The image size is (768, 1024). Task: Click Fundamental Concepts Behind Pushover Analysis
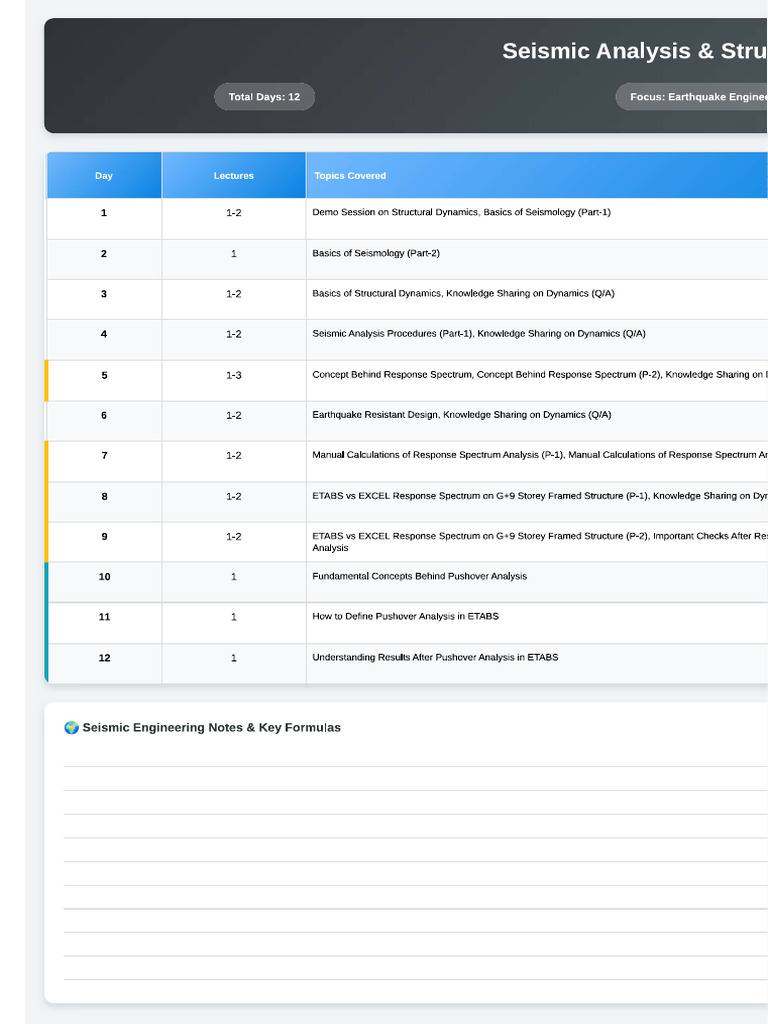tap(419, 576)
